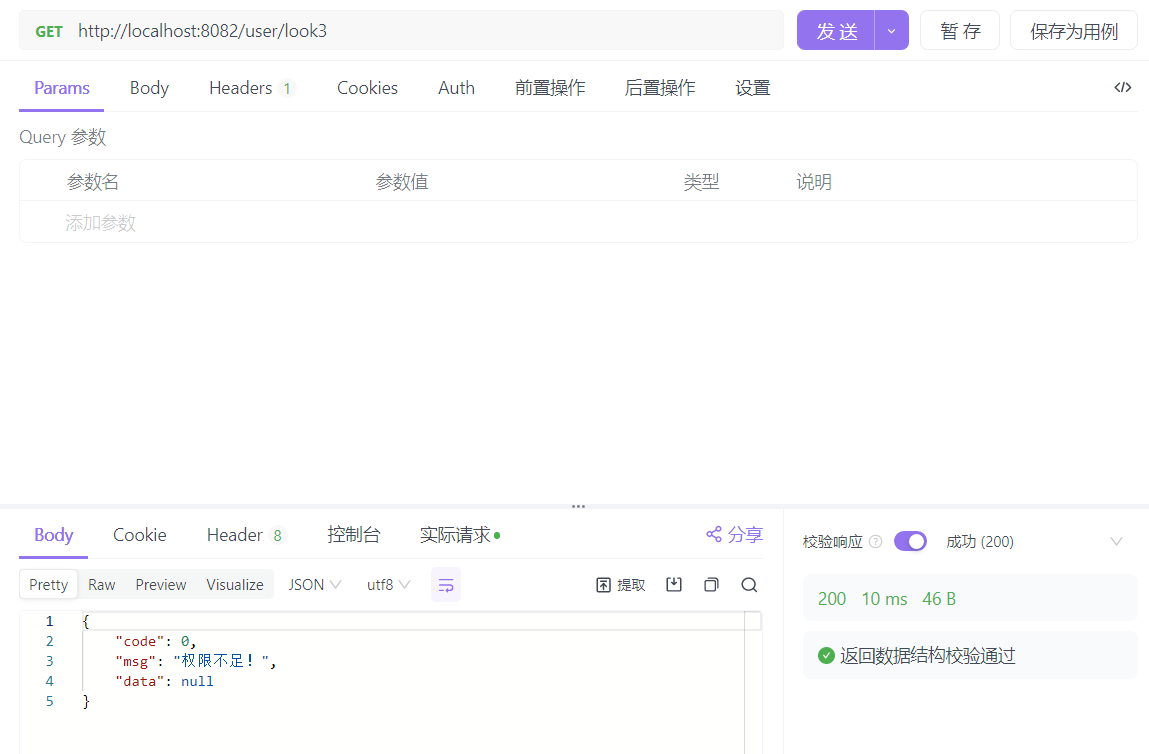The image size is (1149, 754).
Task: Click the "msg" line in response
Action: click(196, 661)
